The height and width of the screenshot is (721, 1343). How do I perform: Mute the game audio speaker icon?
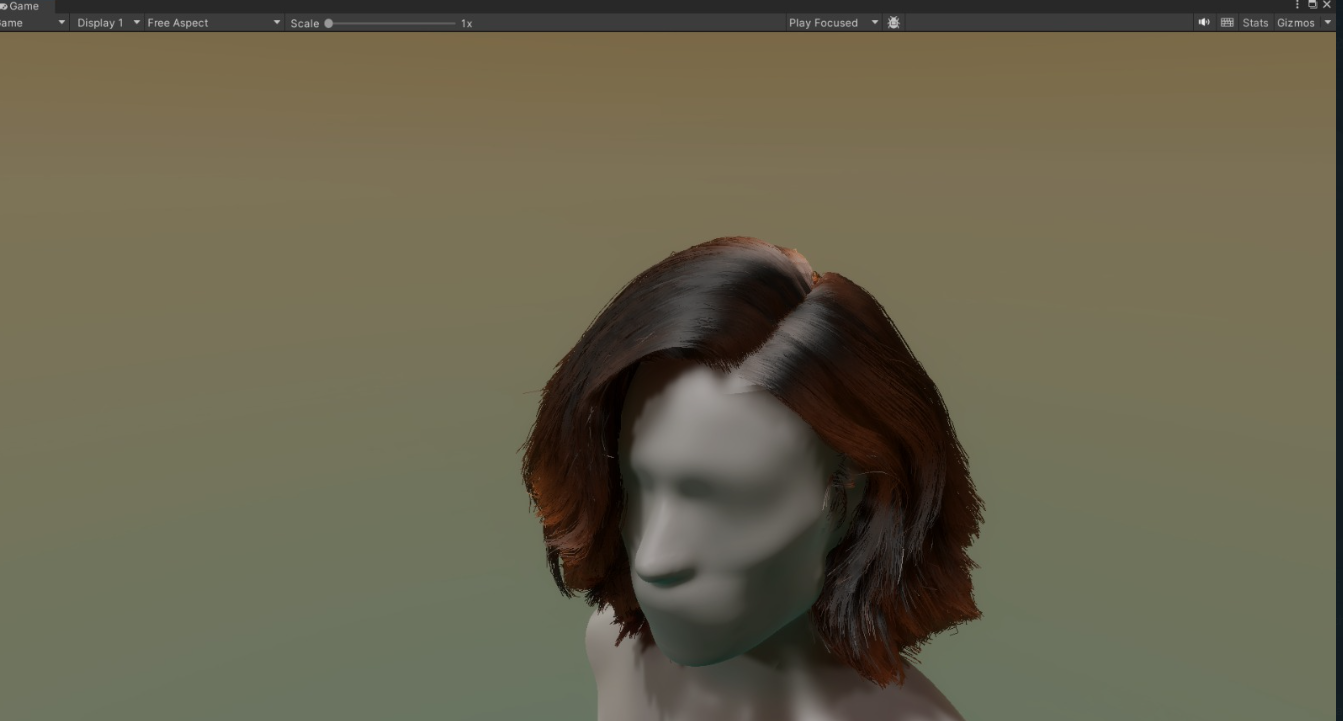pos(1204,23)
